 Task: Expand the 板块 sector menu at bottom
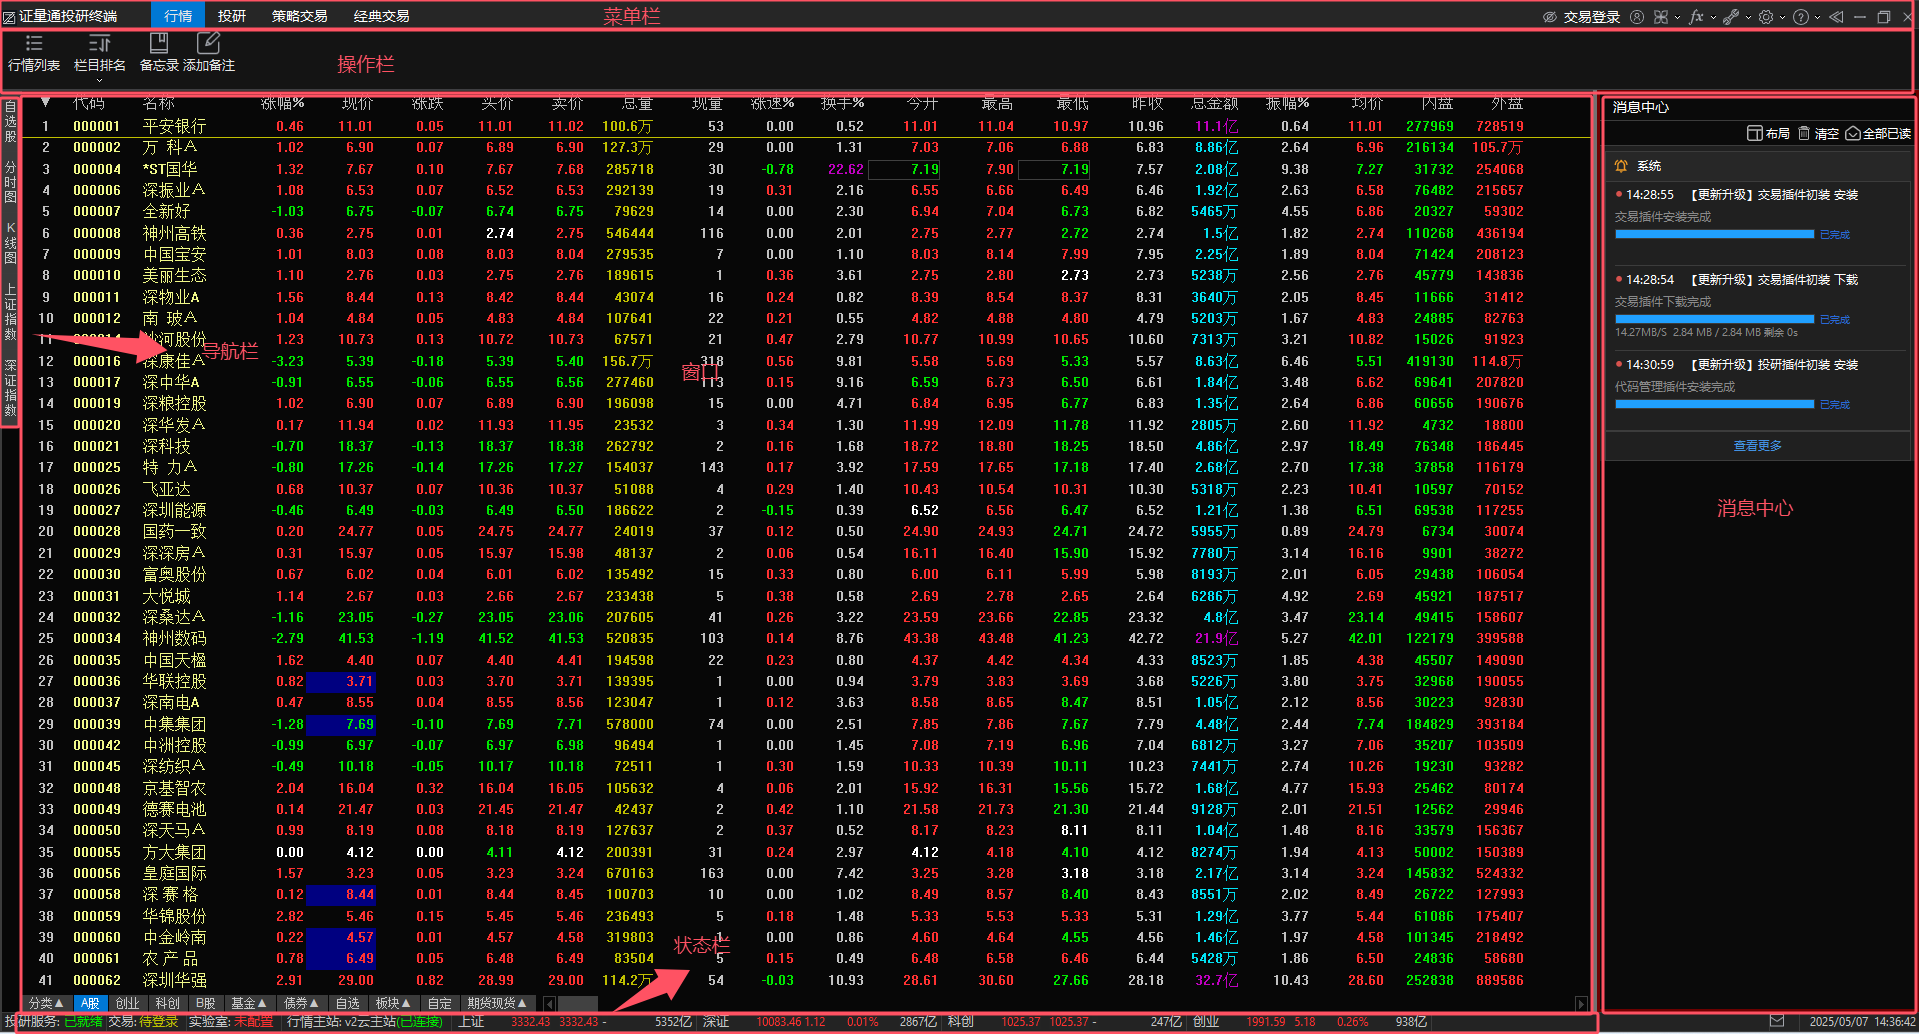pos(392,1003)
